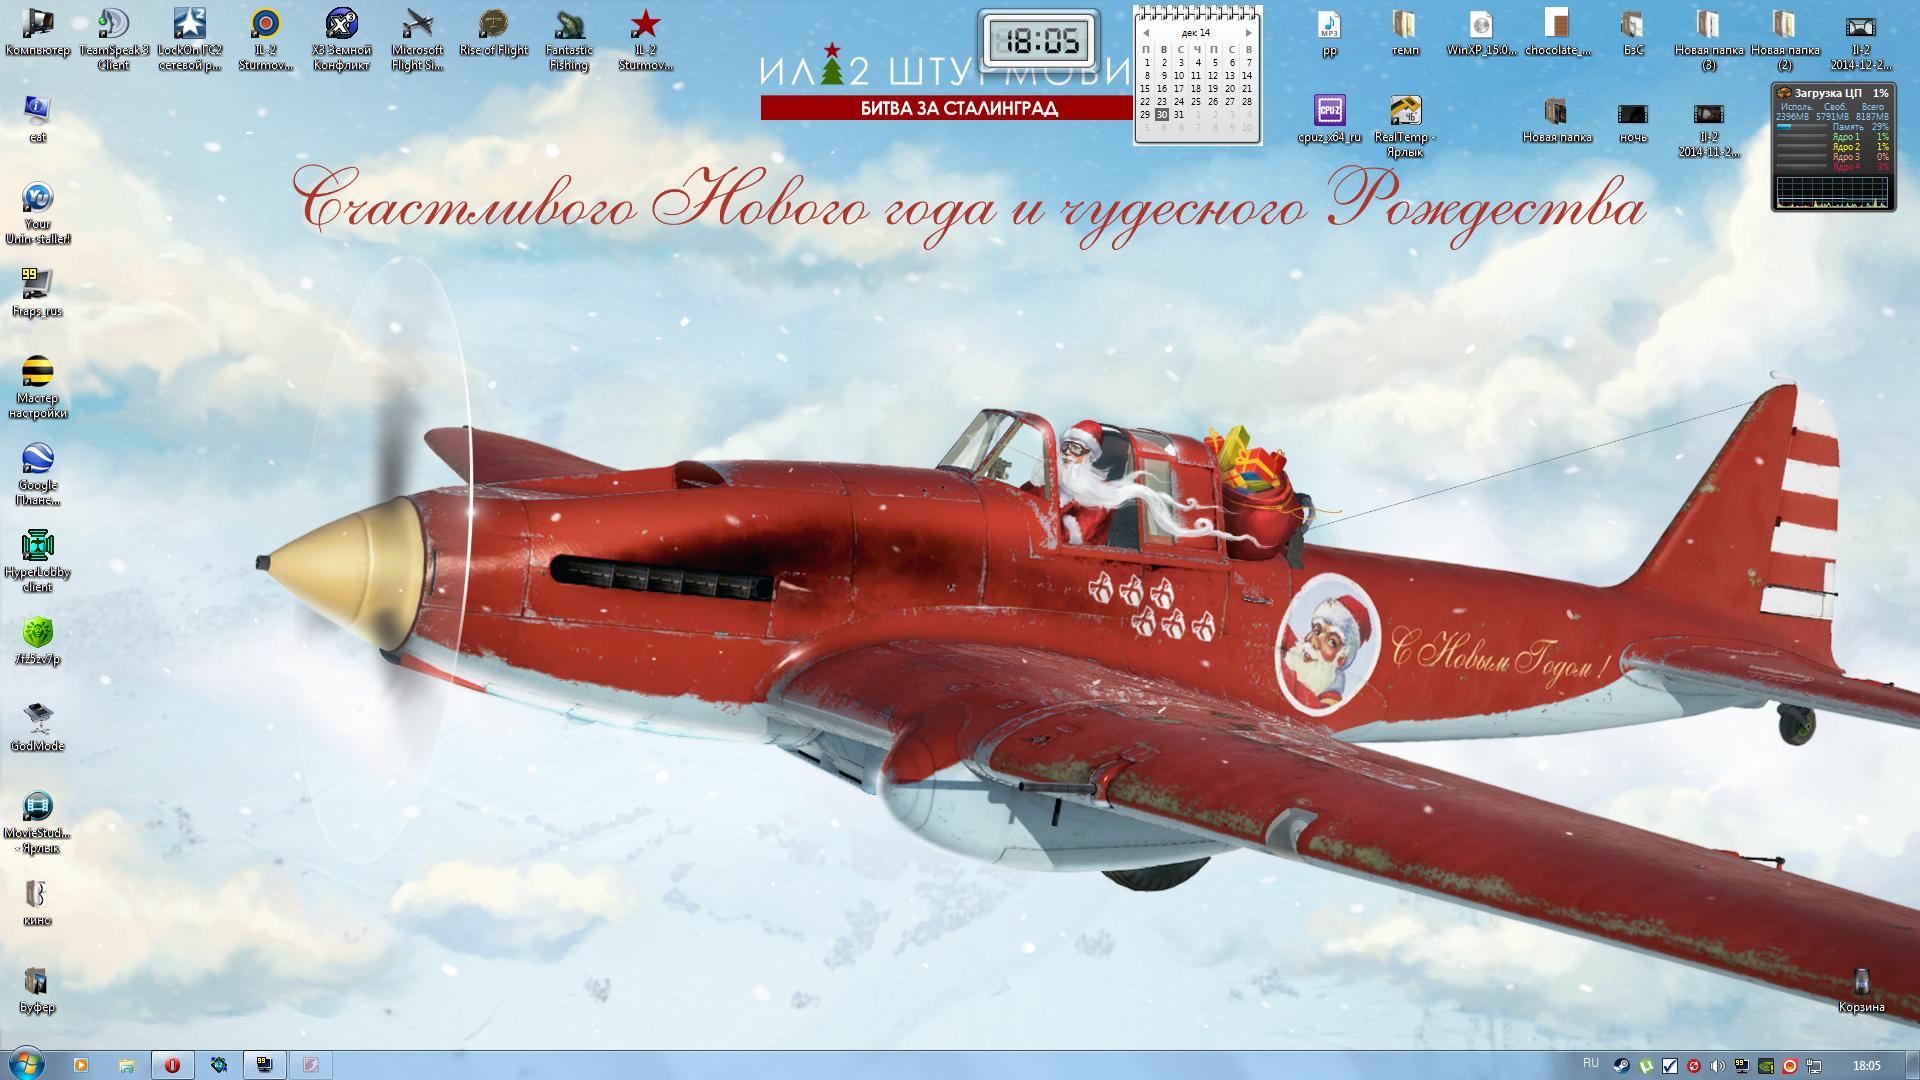The width and height of the screenshot is (1920, 1080).
Task: Launch Rise of Flight icon
Action: pos(493,32)
